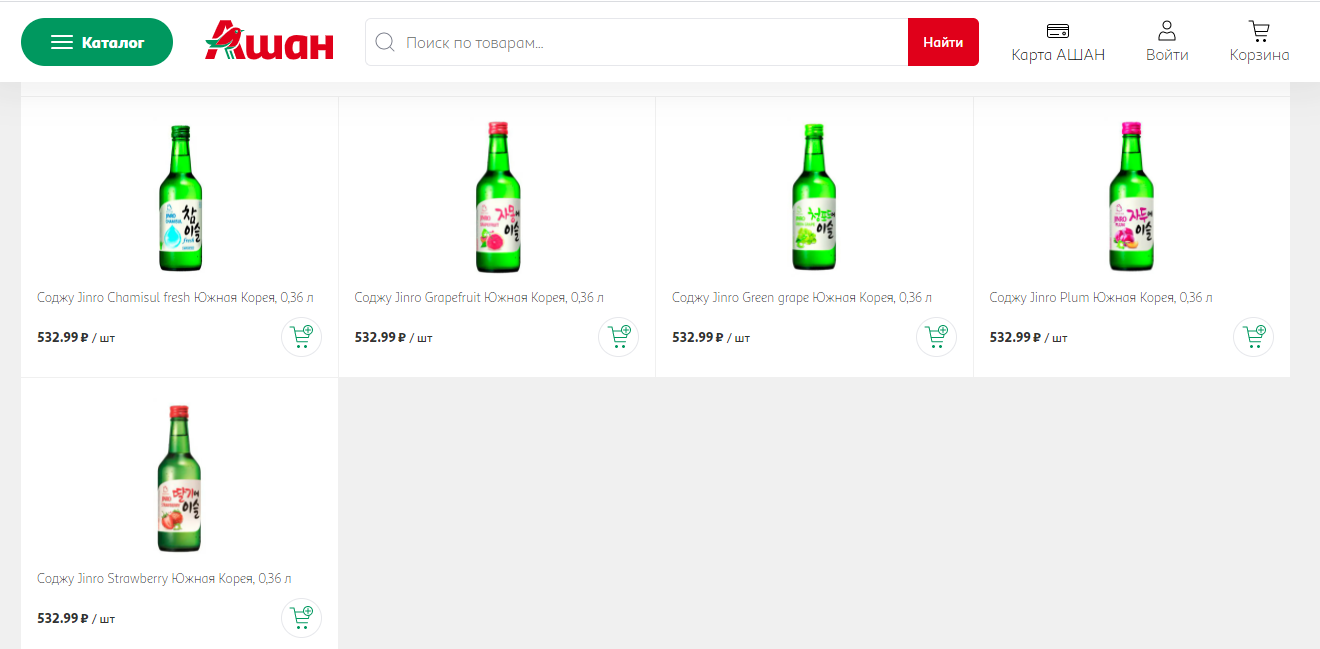Open the Каталог menu
Screen dimensions: 1320x649
97,42
